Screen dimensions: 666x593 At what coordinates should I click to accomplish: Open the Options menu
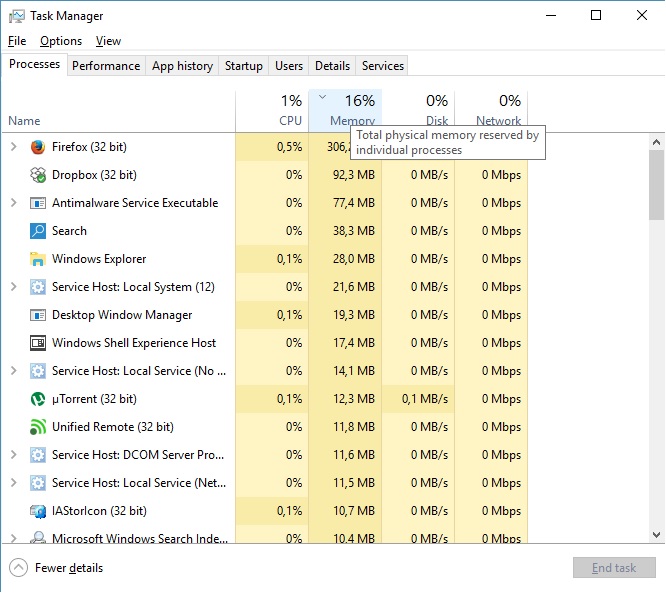coord(61,41)
